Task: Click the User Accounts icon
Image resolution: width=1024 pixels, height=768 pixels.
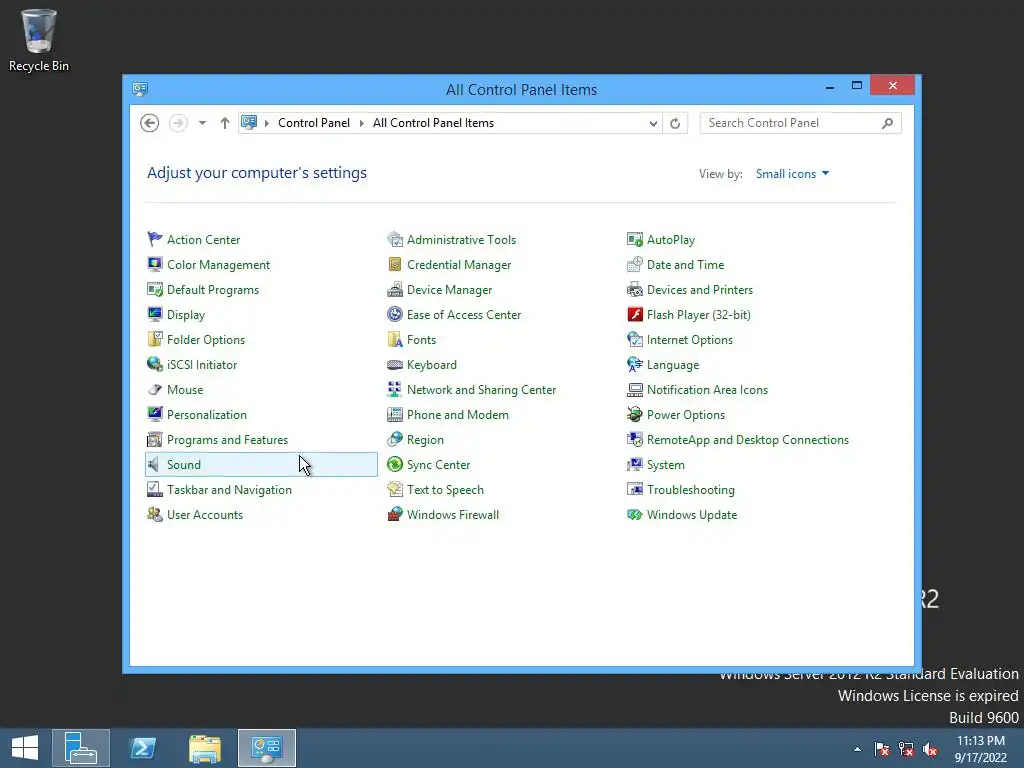Action: coord(155,515)
